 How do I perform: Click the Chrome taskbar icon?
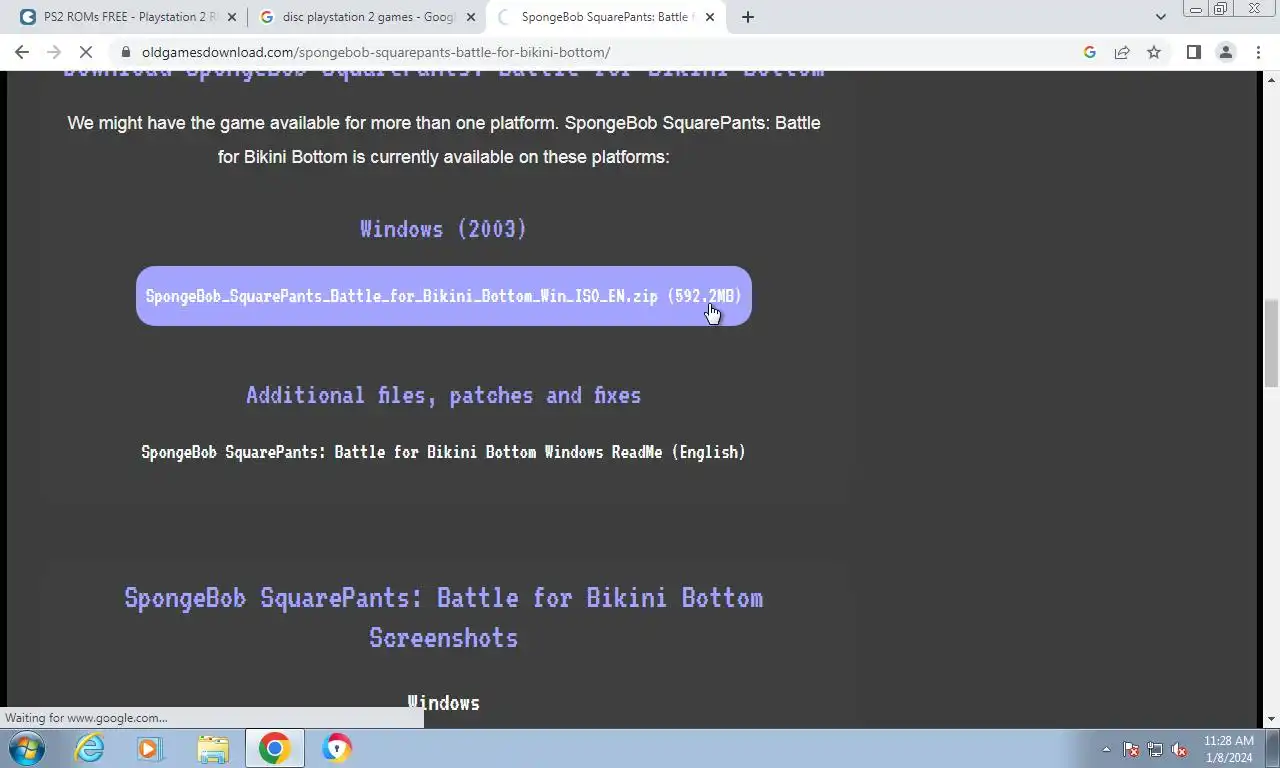coord(274,748)
